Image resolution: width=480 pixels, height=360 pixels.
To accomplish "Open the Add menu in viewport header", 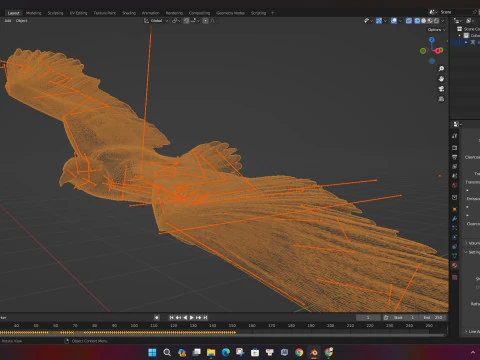I will click(x=8, y=21).
